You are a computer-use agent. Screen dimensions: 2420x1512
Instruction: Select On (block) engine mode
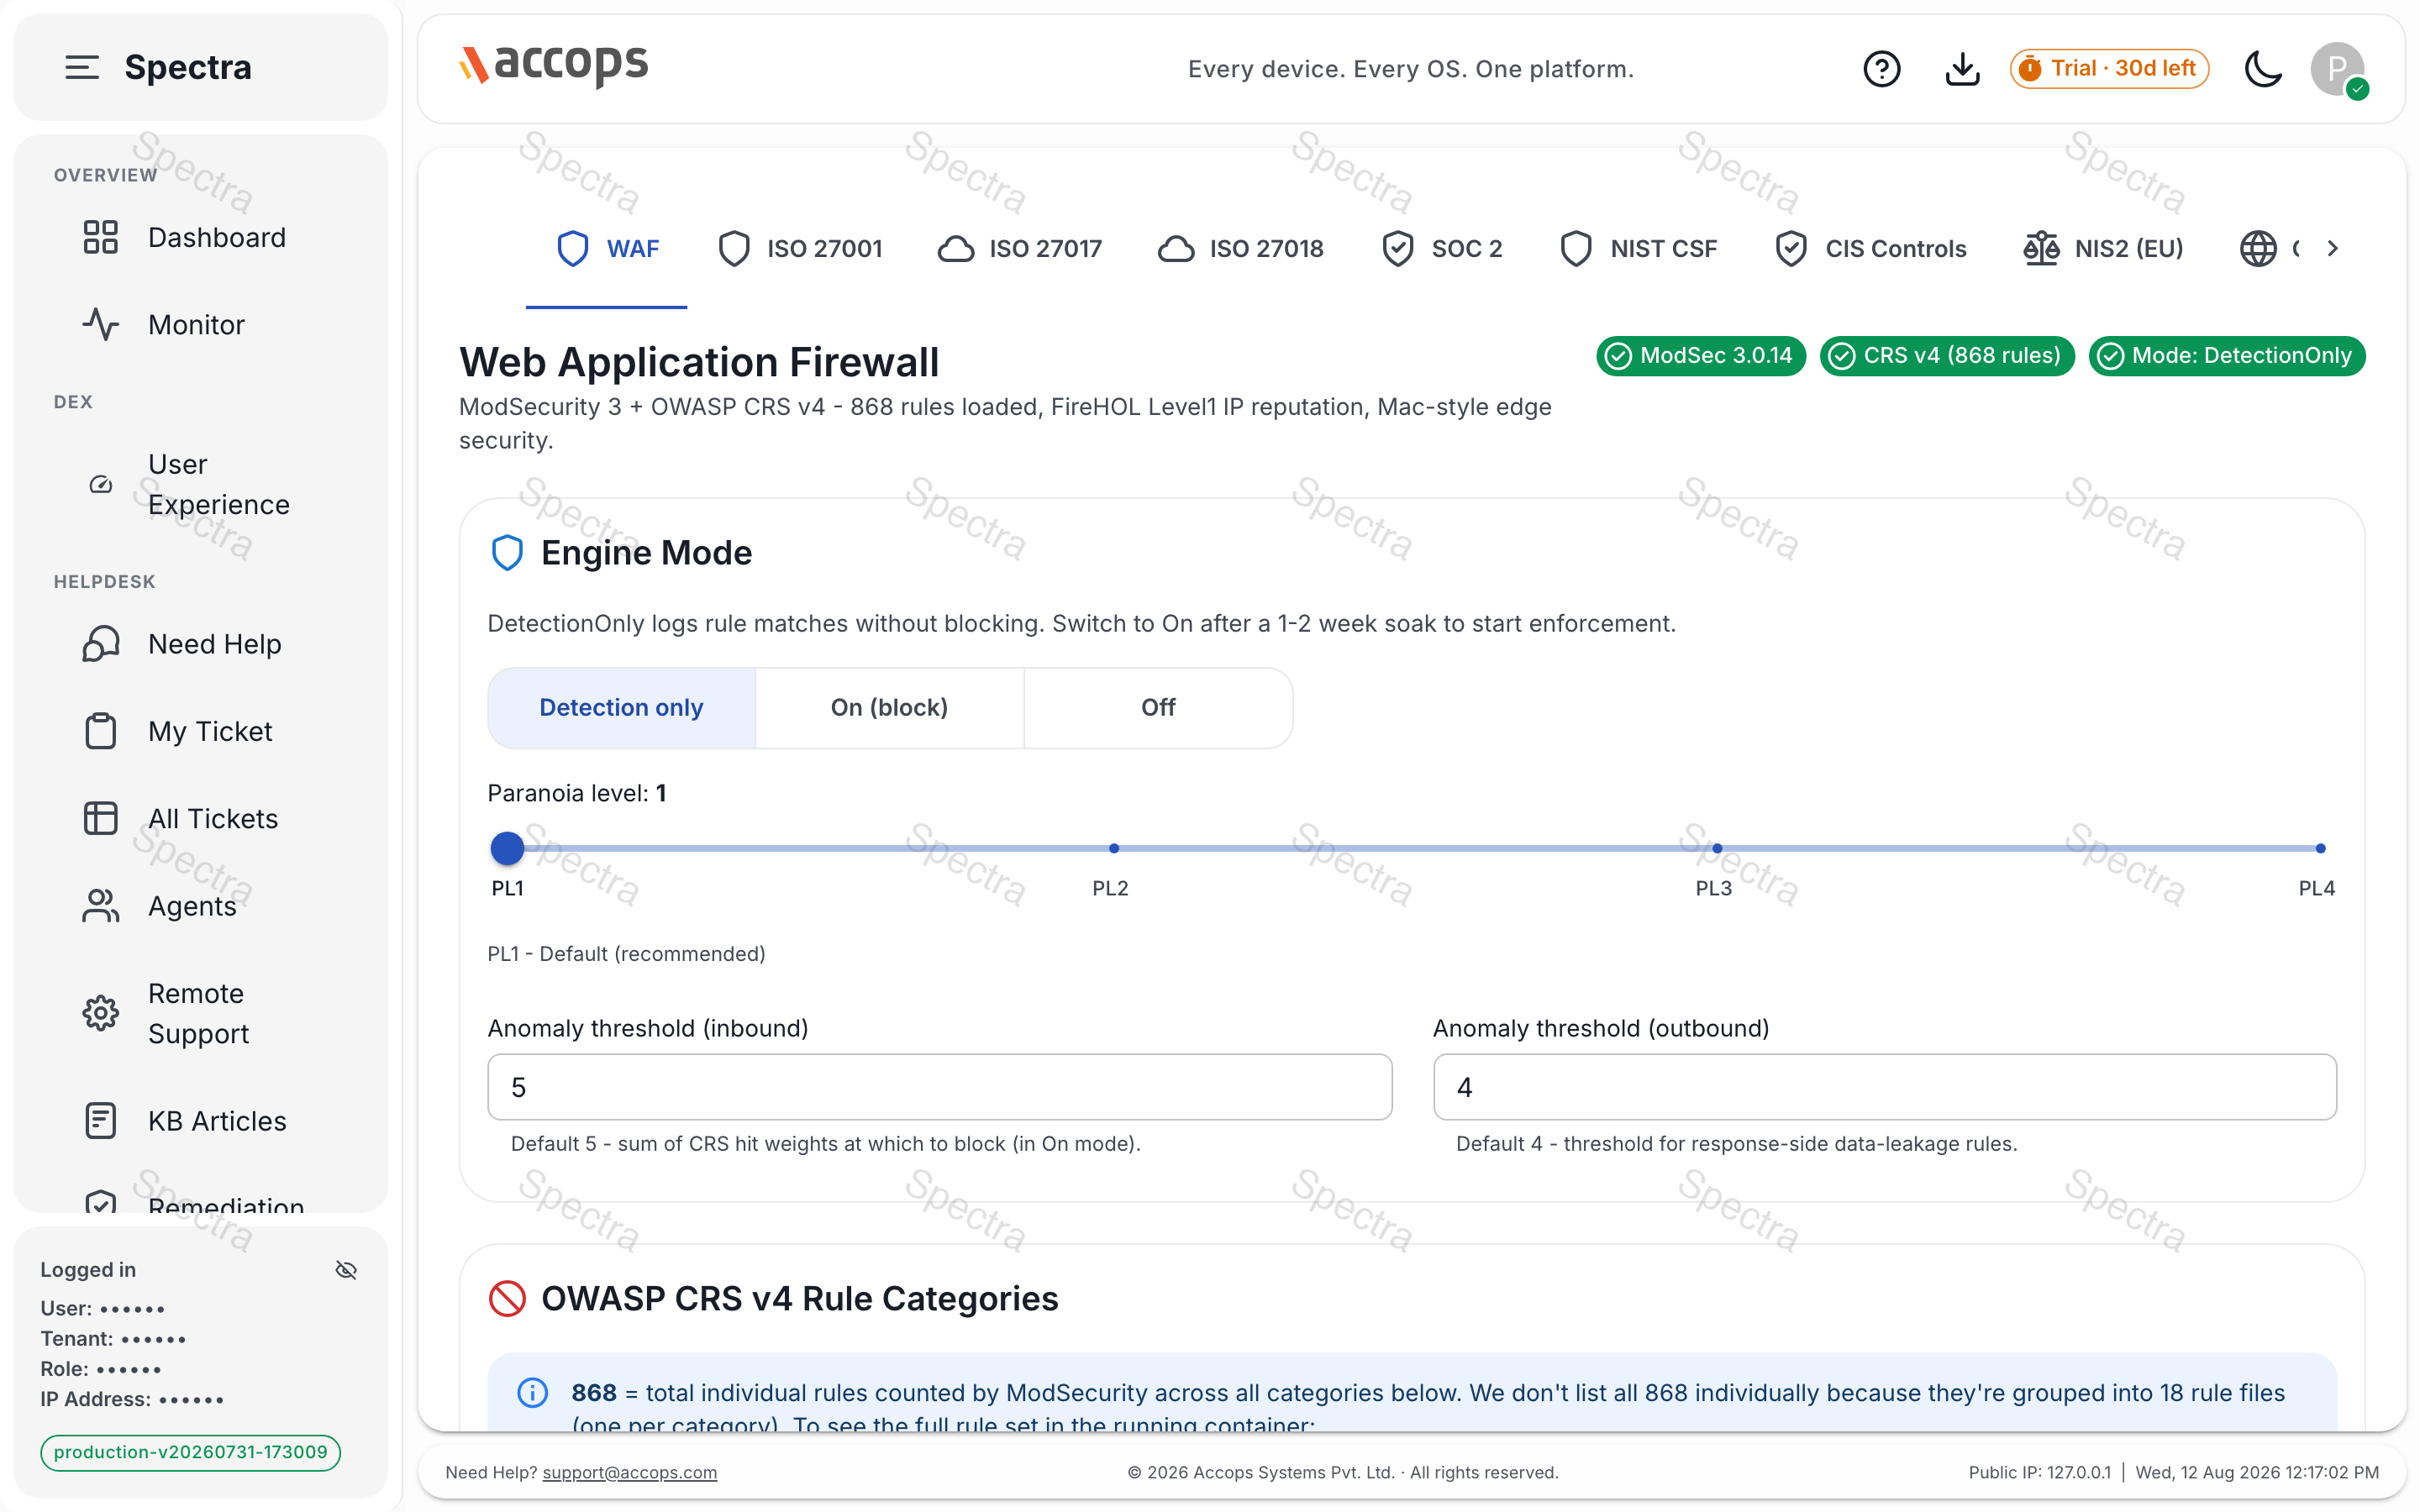pos(889,708)
